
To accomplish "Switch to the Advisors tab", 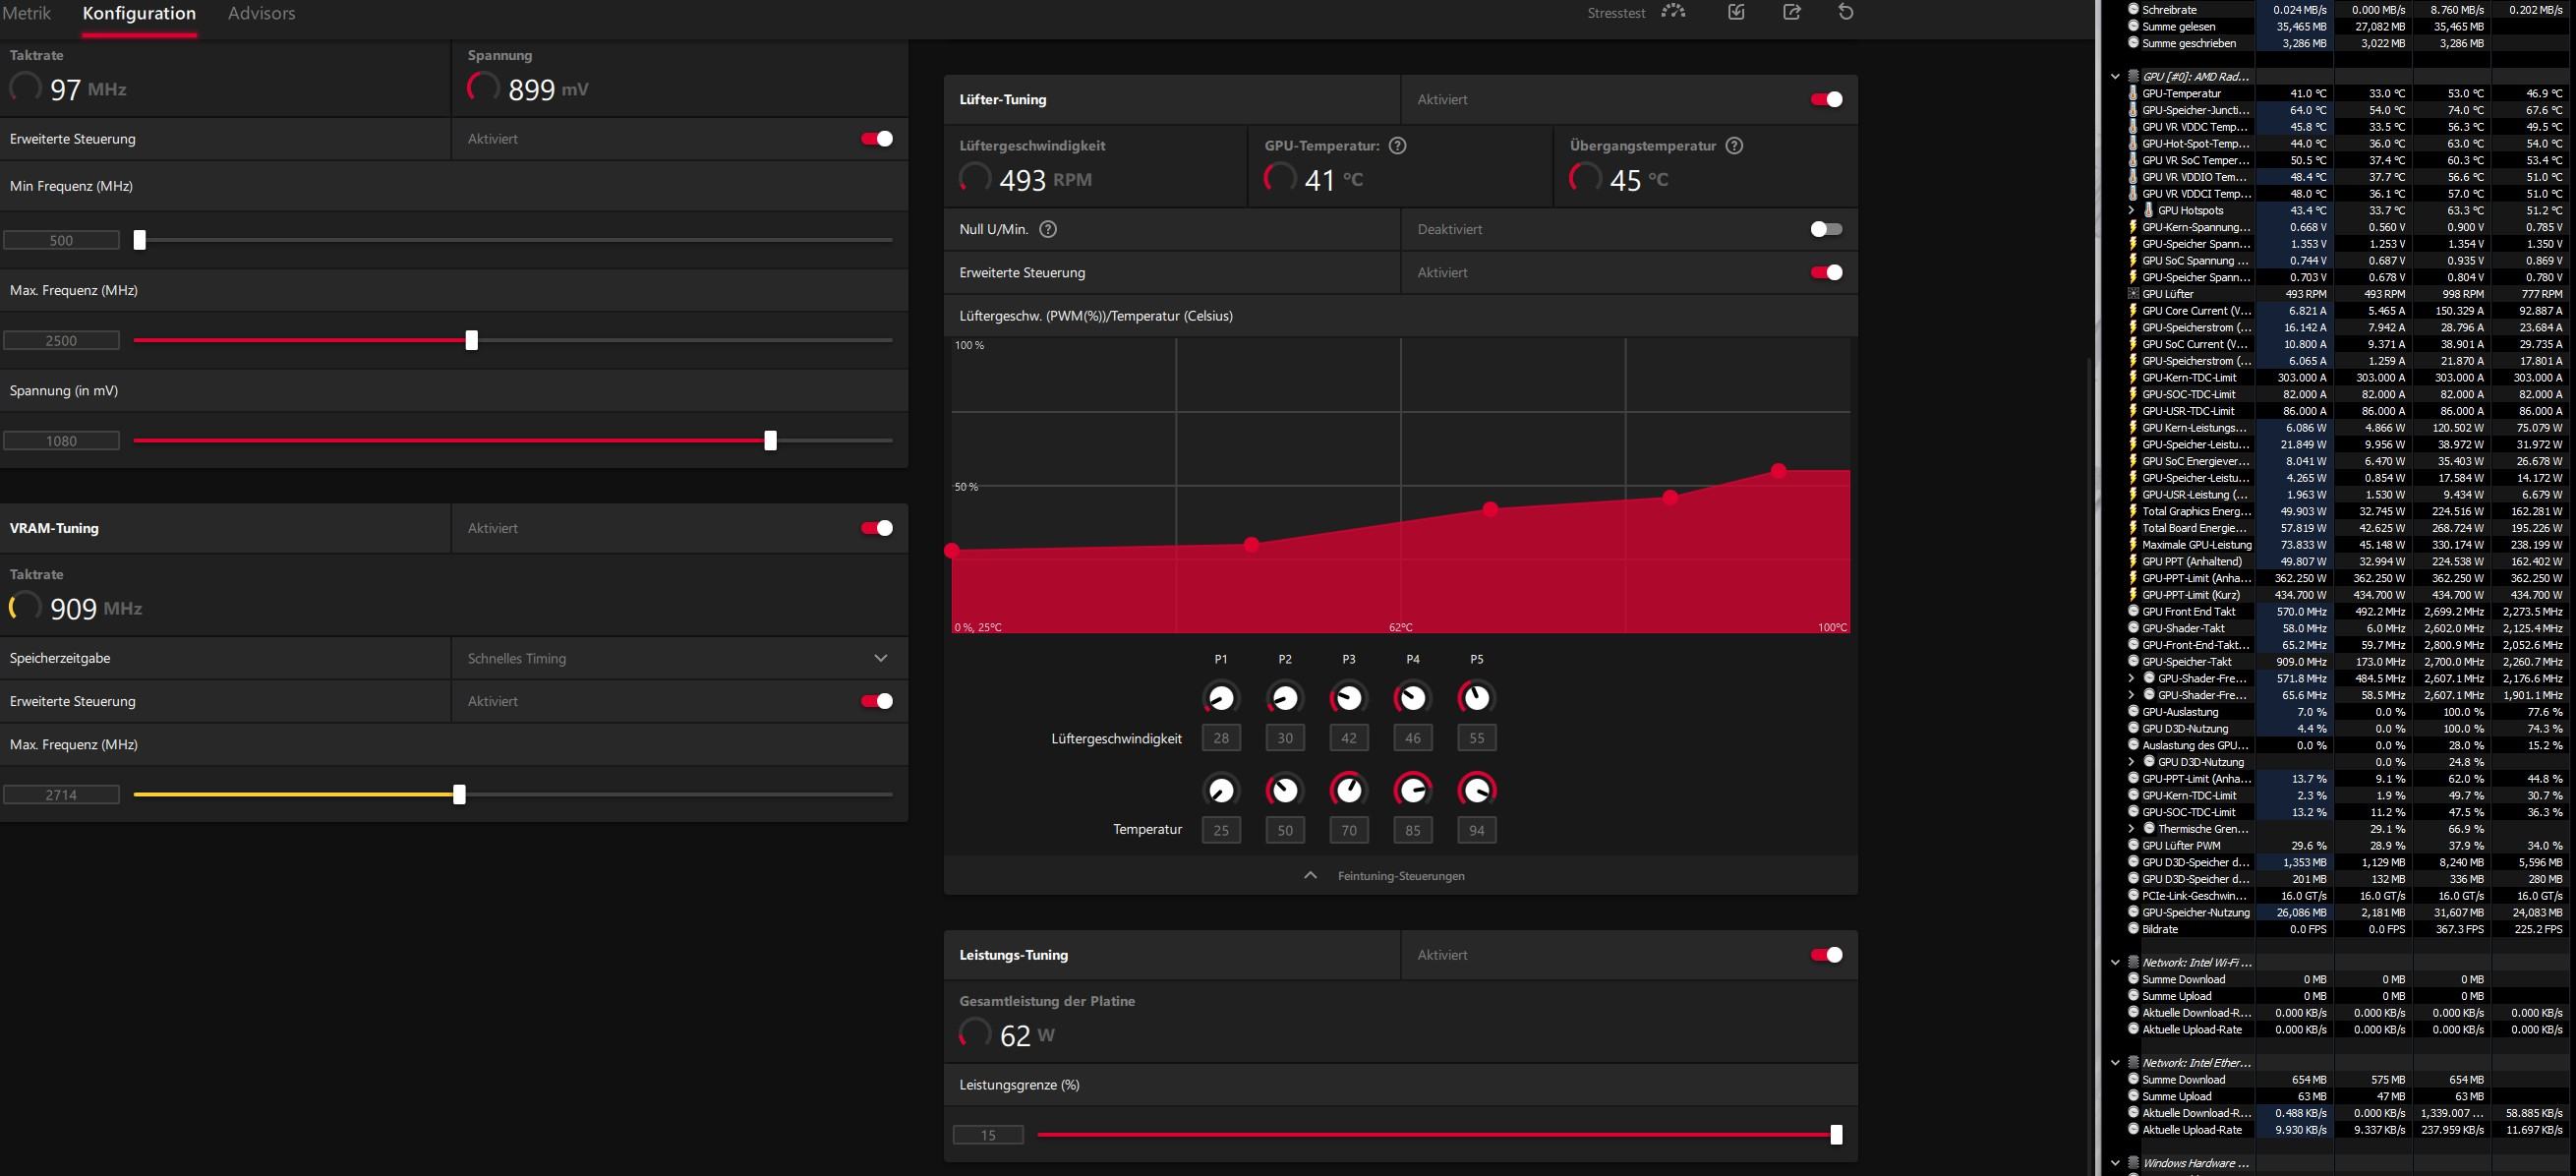I will click(261, 13).
